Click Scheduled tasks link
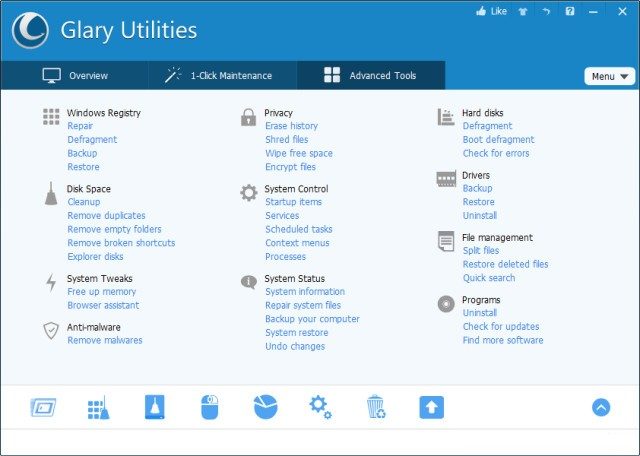Image resolution: width=640 pixels, height=456 pixels. click(x=299, y=229)
